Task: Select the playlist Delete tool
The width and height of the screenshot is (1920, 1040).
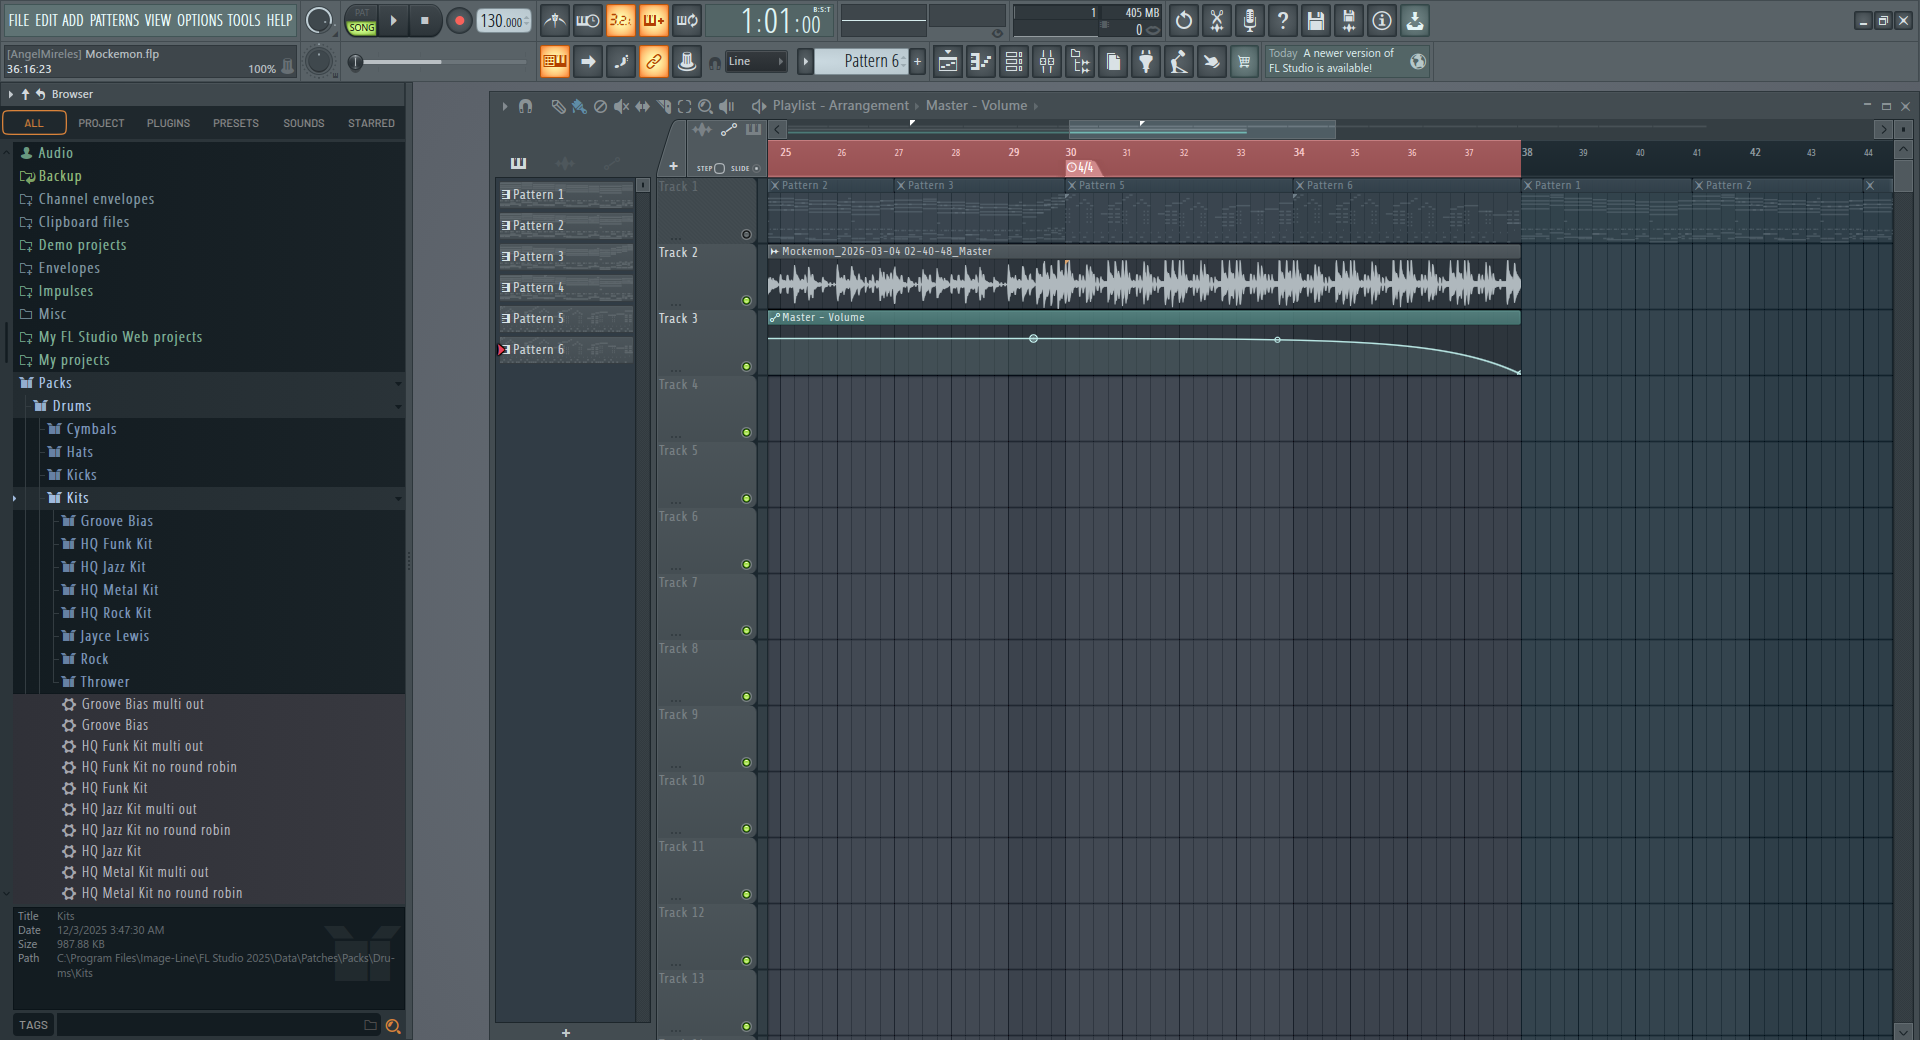Action: (x=600, y=106)
